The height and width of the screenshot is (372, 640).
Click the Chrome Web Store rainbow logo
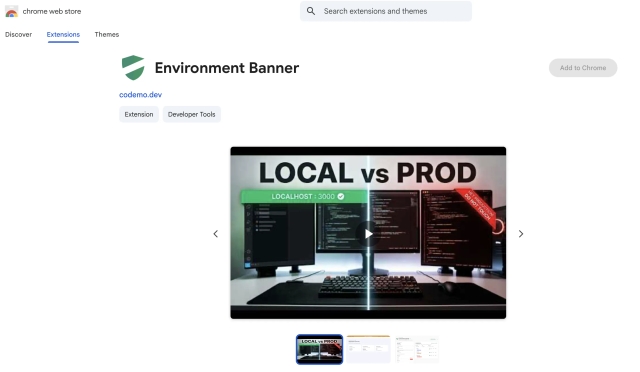[11, 11]
